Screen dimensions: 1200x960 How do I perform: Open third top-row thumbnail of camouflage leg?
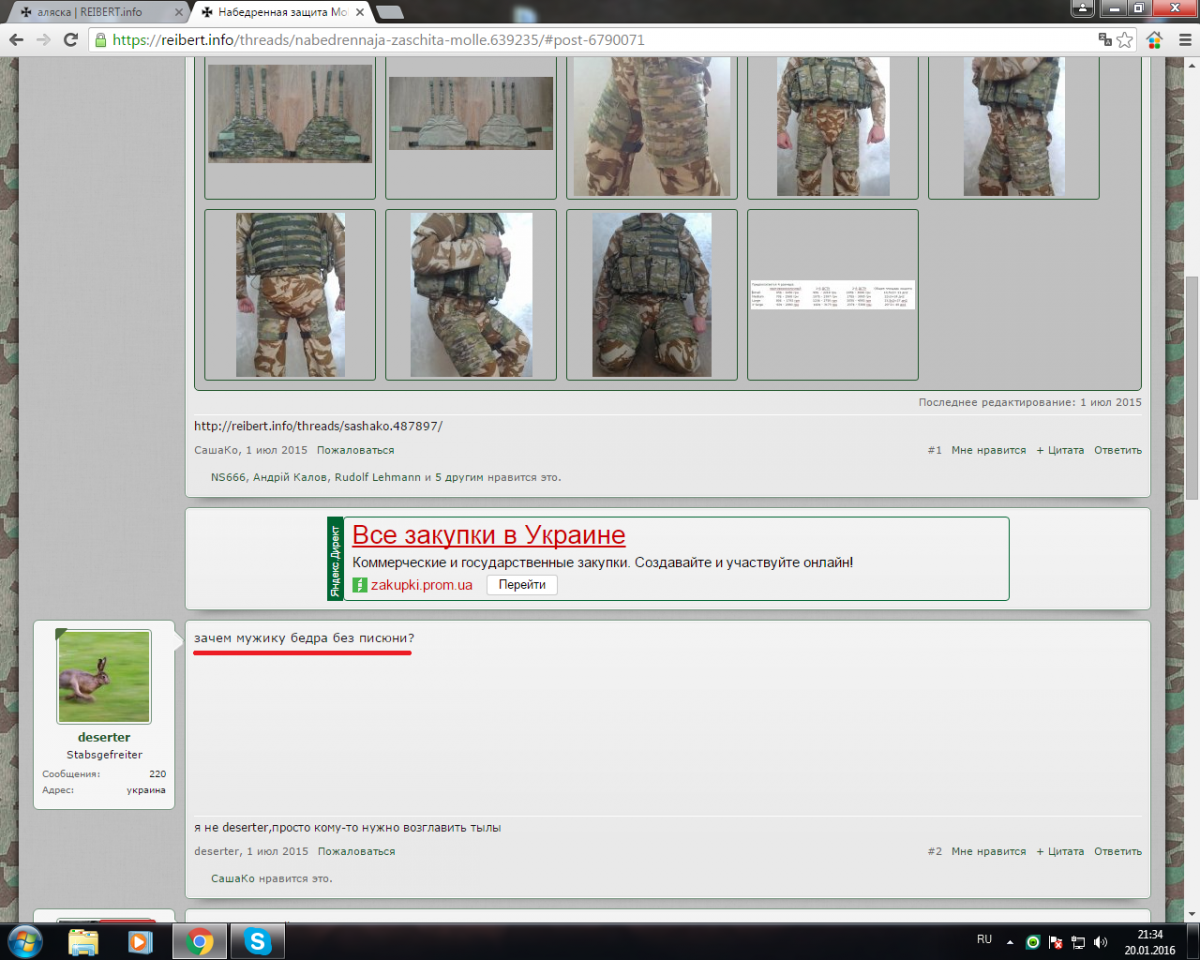tap(652, 126)
